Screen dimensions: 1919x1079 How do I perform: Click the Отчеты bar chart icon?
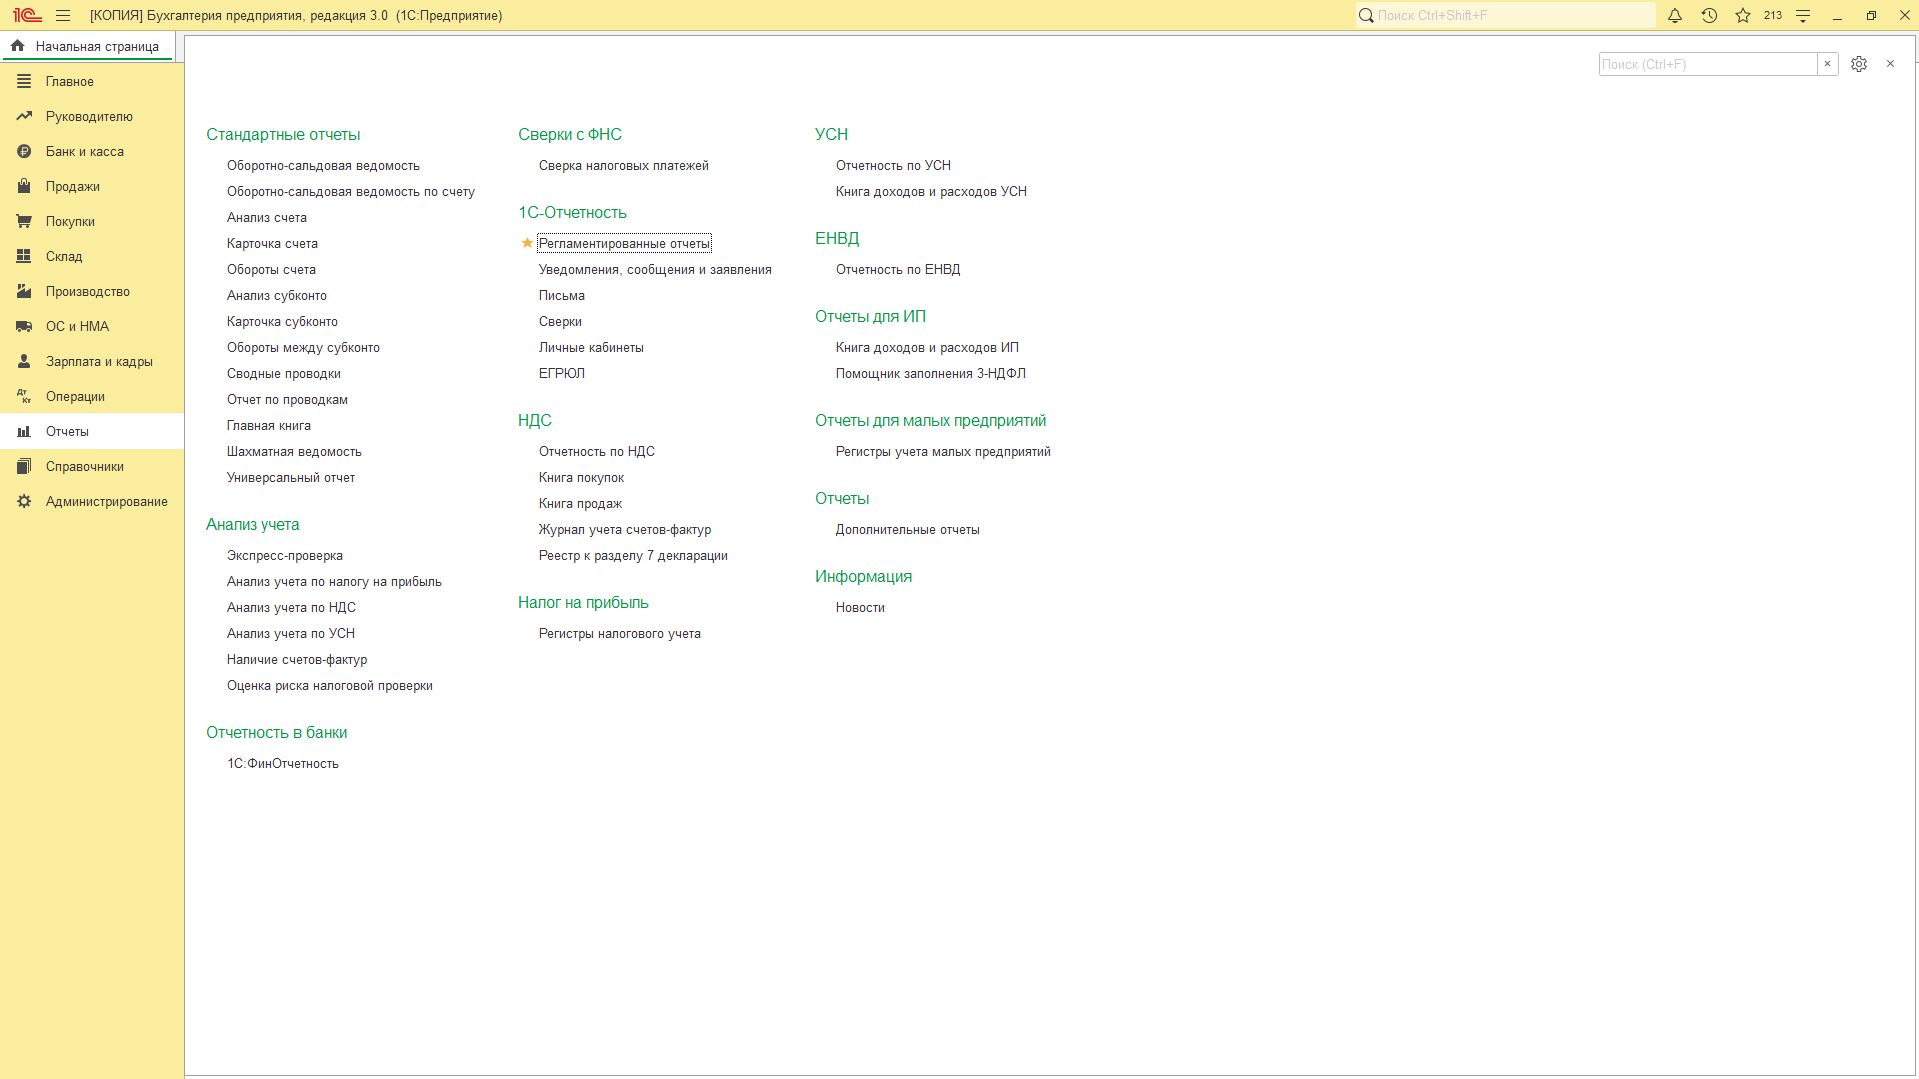coord(24,431)
